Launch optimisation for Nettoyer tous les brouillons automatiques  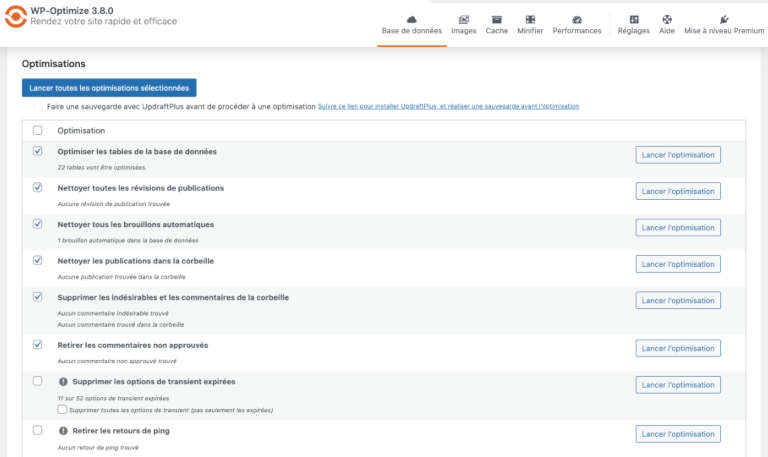pos(678,227)
